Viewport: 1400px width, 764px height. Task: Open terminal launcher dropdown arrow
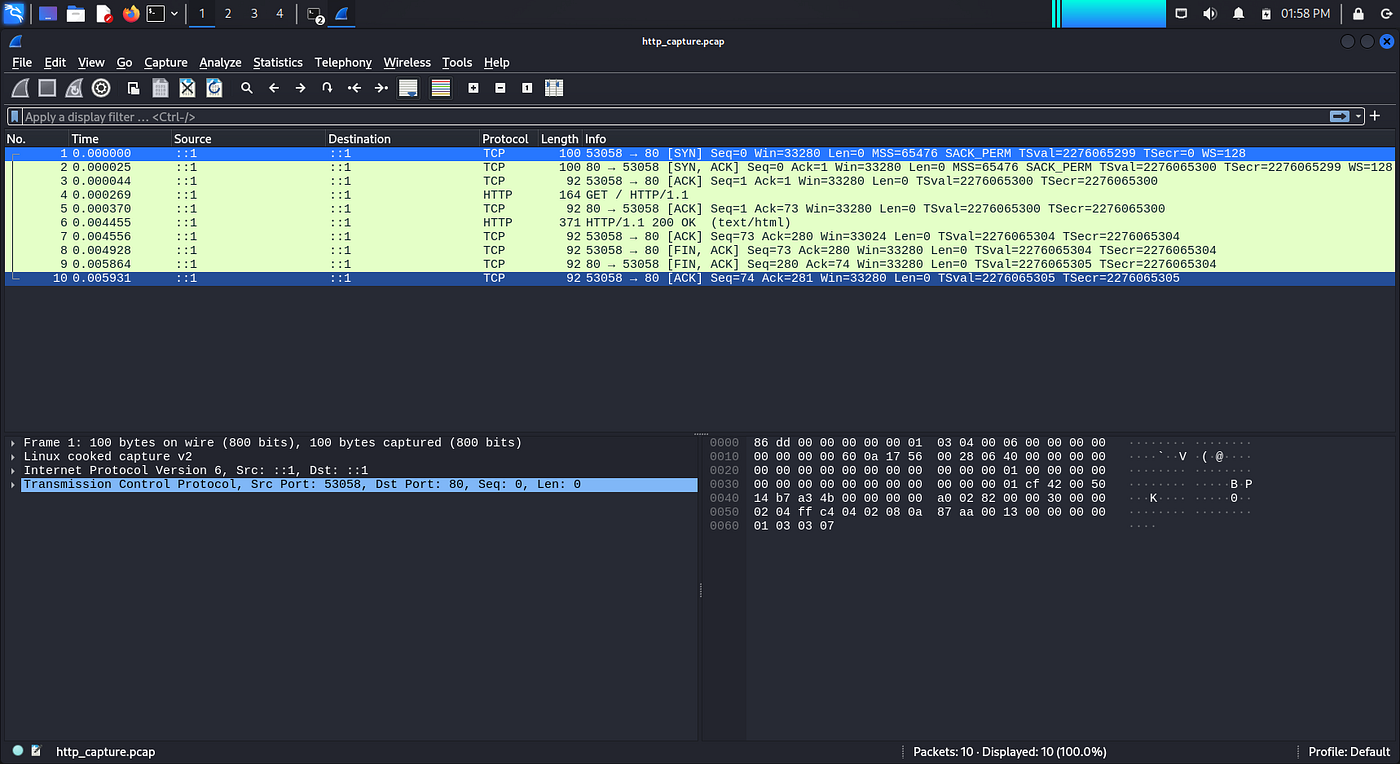(175, 14)
